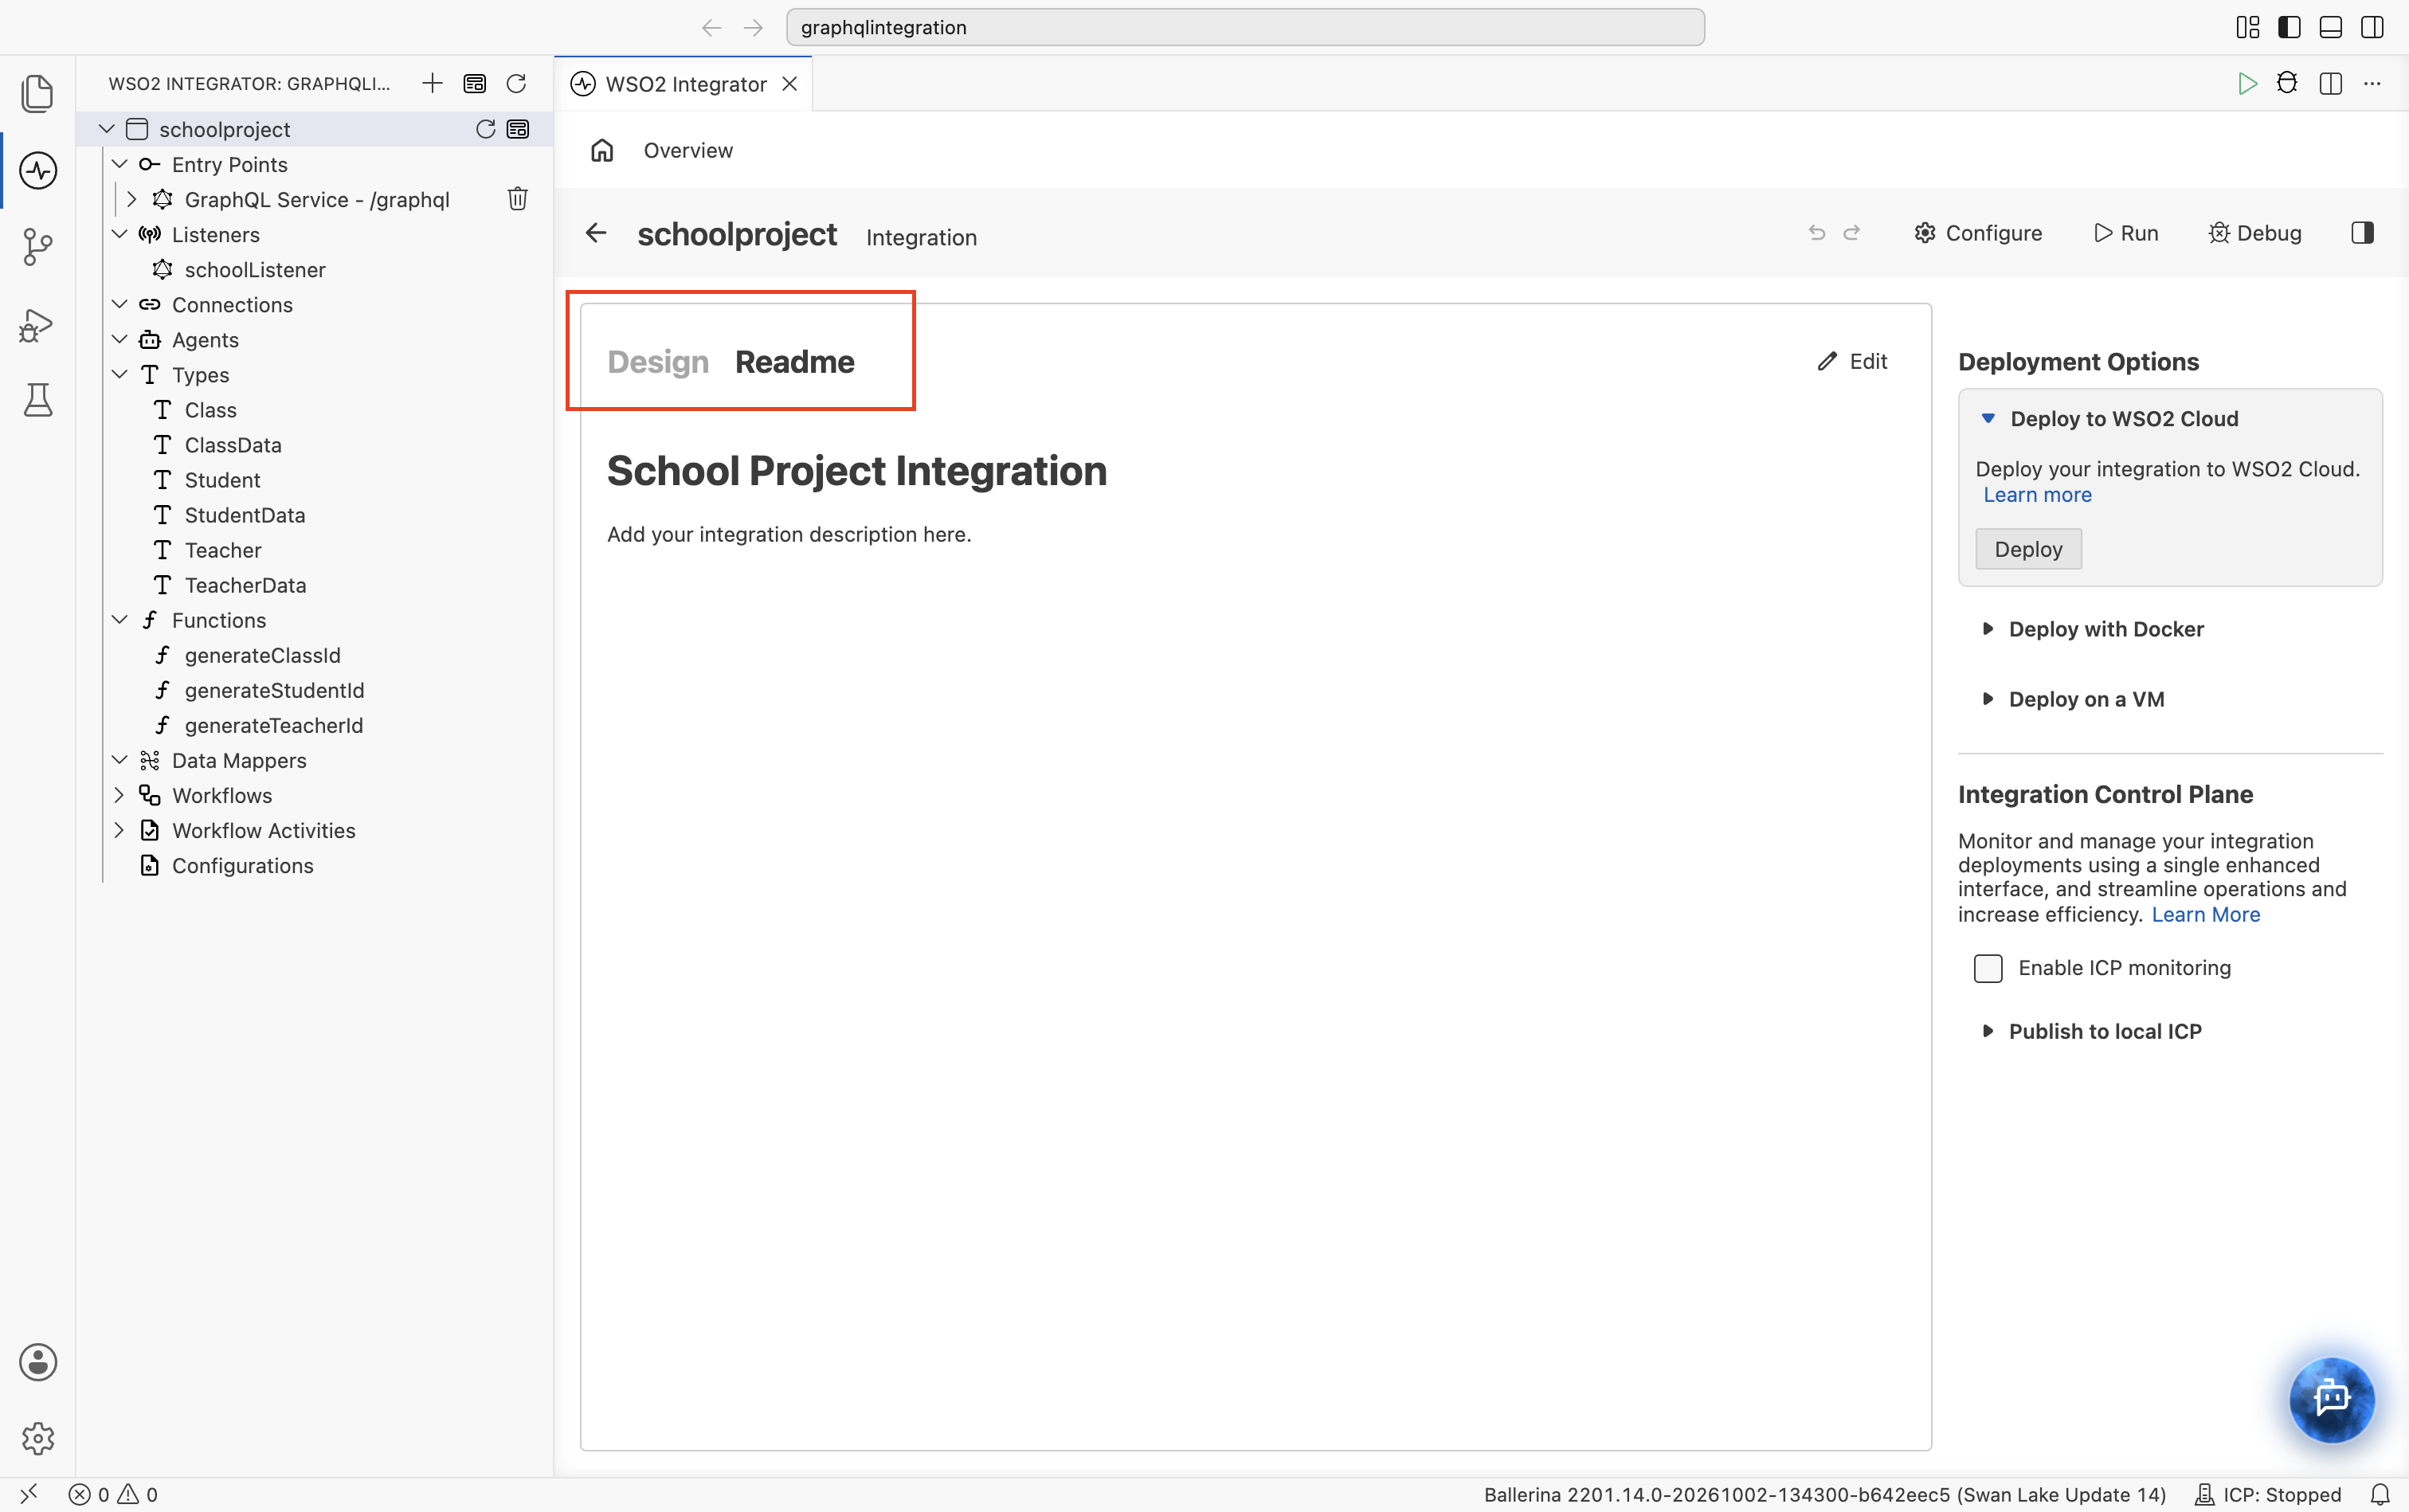This screenshot has height=1512, width=2409.
Task: Collapse the Deploy to WSO2 Cloud section
Action: click(x=1988, y=418)
